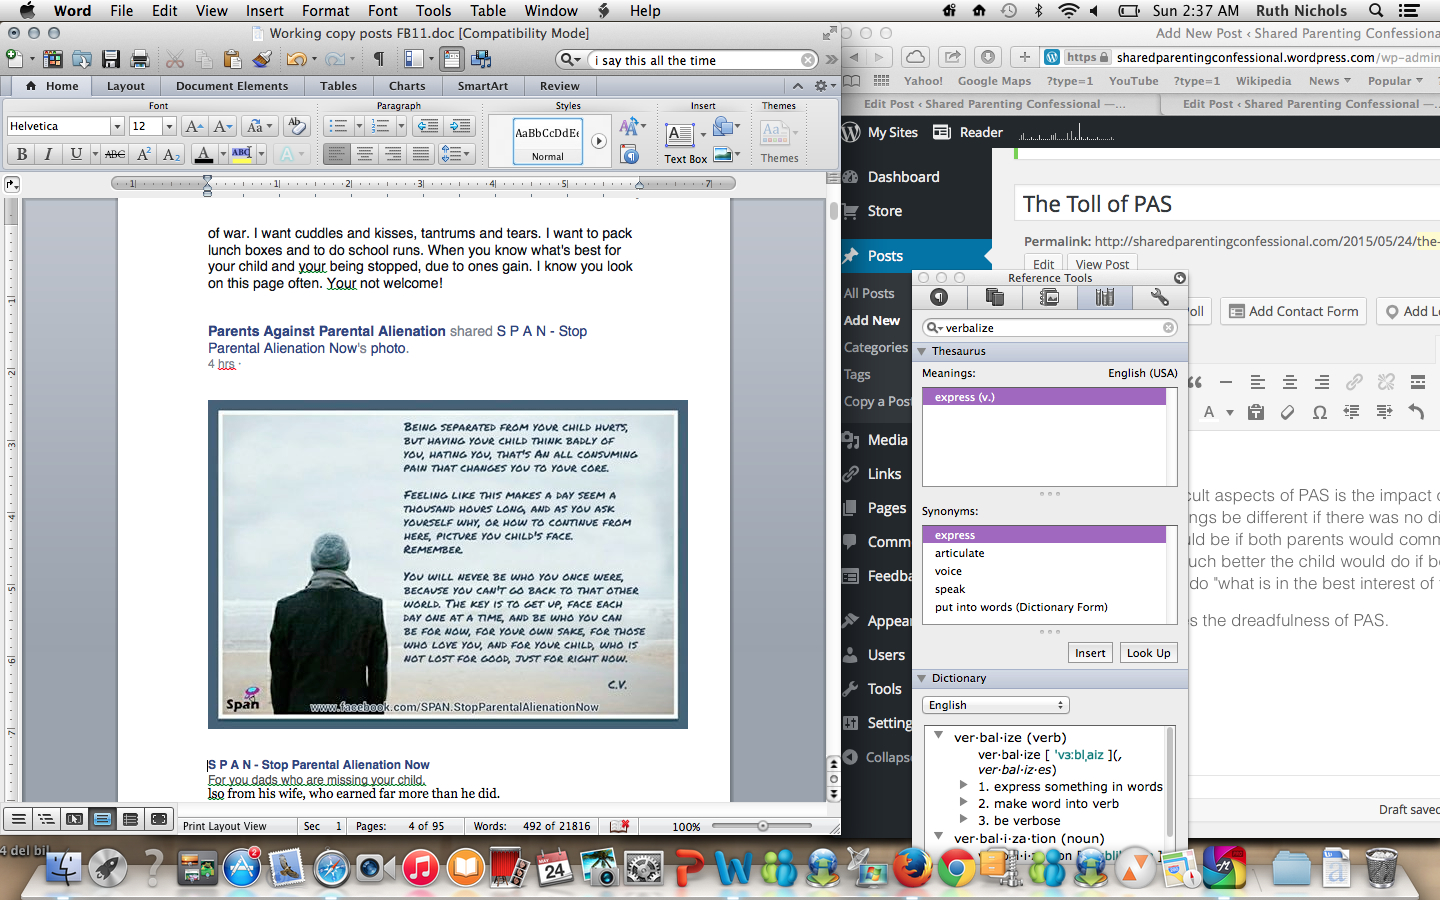Viewport: 1440px width, 900px height.
Task: Click the Print icon in Word toolbar
Action: pos(140,60)
